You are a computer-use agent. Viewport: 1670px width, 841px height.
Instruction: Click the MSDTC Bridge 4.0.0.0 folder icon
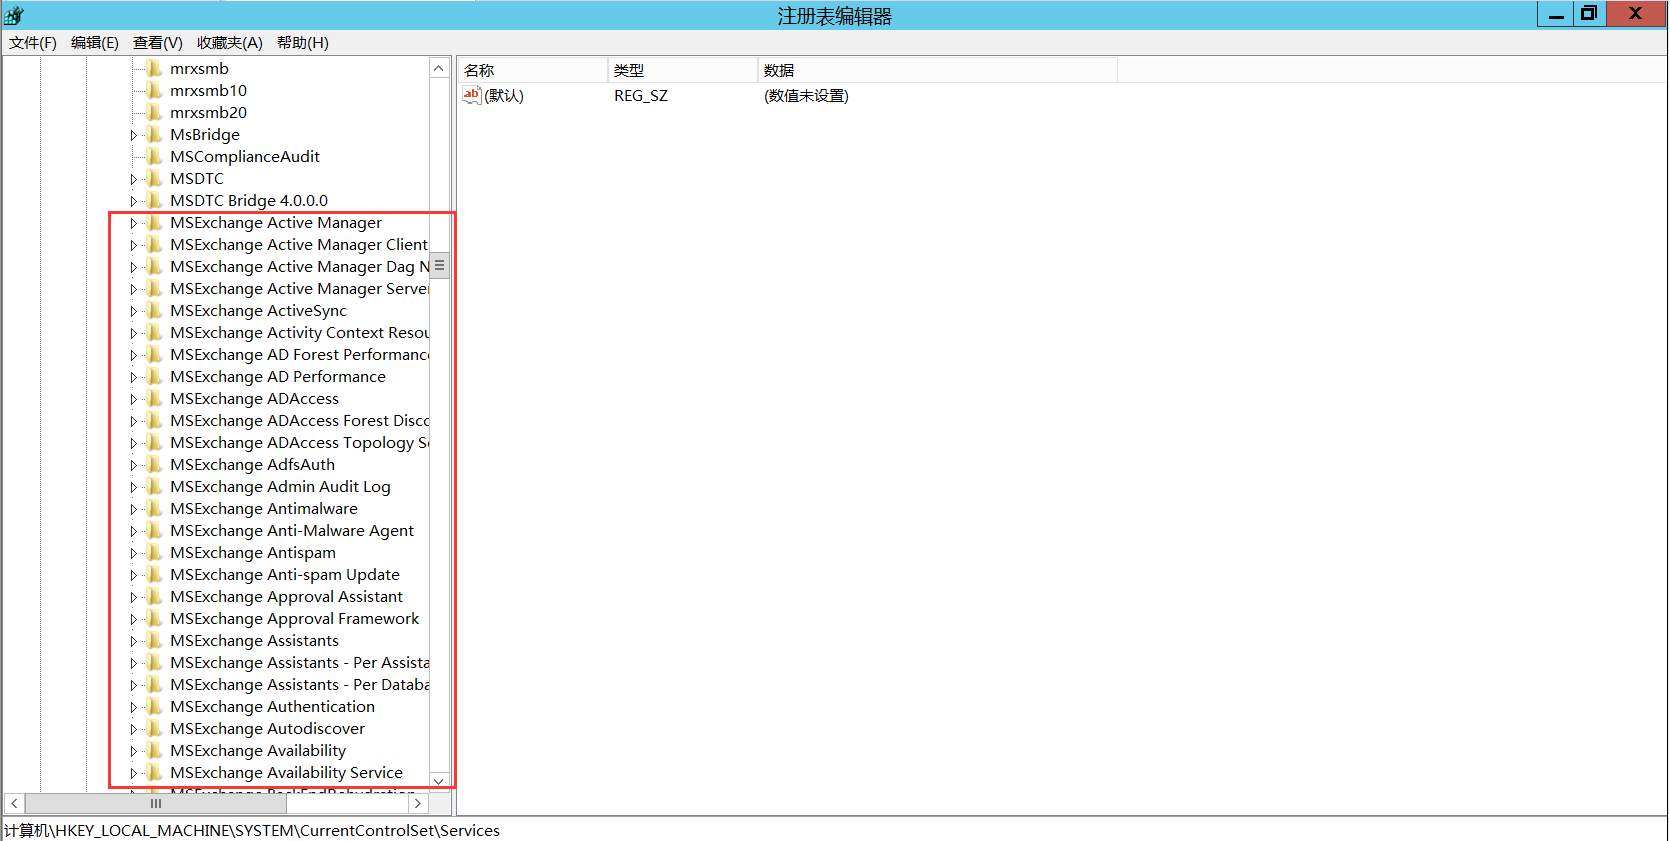tap(154, 200)
